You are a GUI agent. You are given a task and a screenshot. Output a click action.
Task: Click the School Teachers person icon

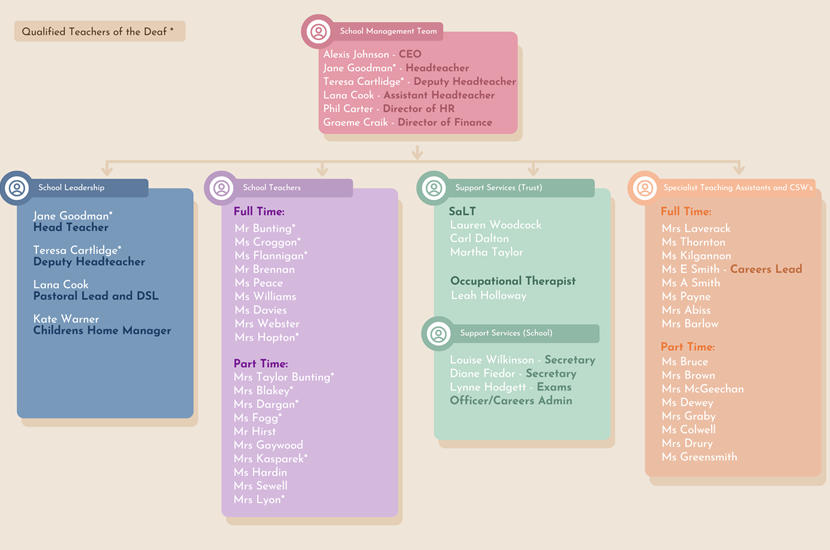click(x=221, y=188)
